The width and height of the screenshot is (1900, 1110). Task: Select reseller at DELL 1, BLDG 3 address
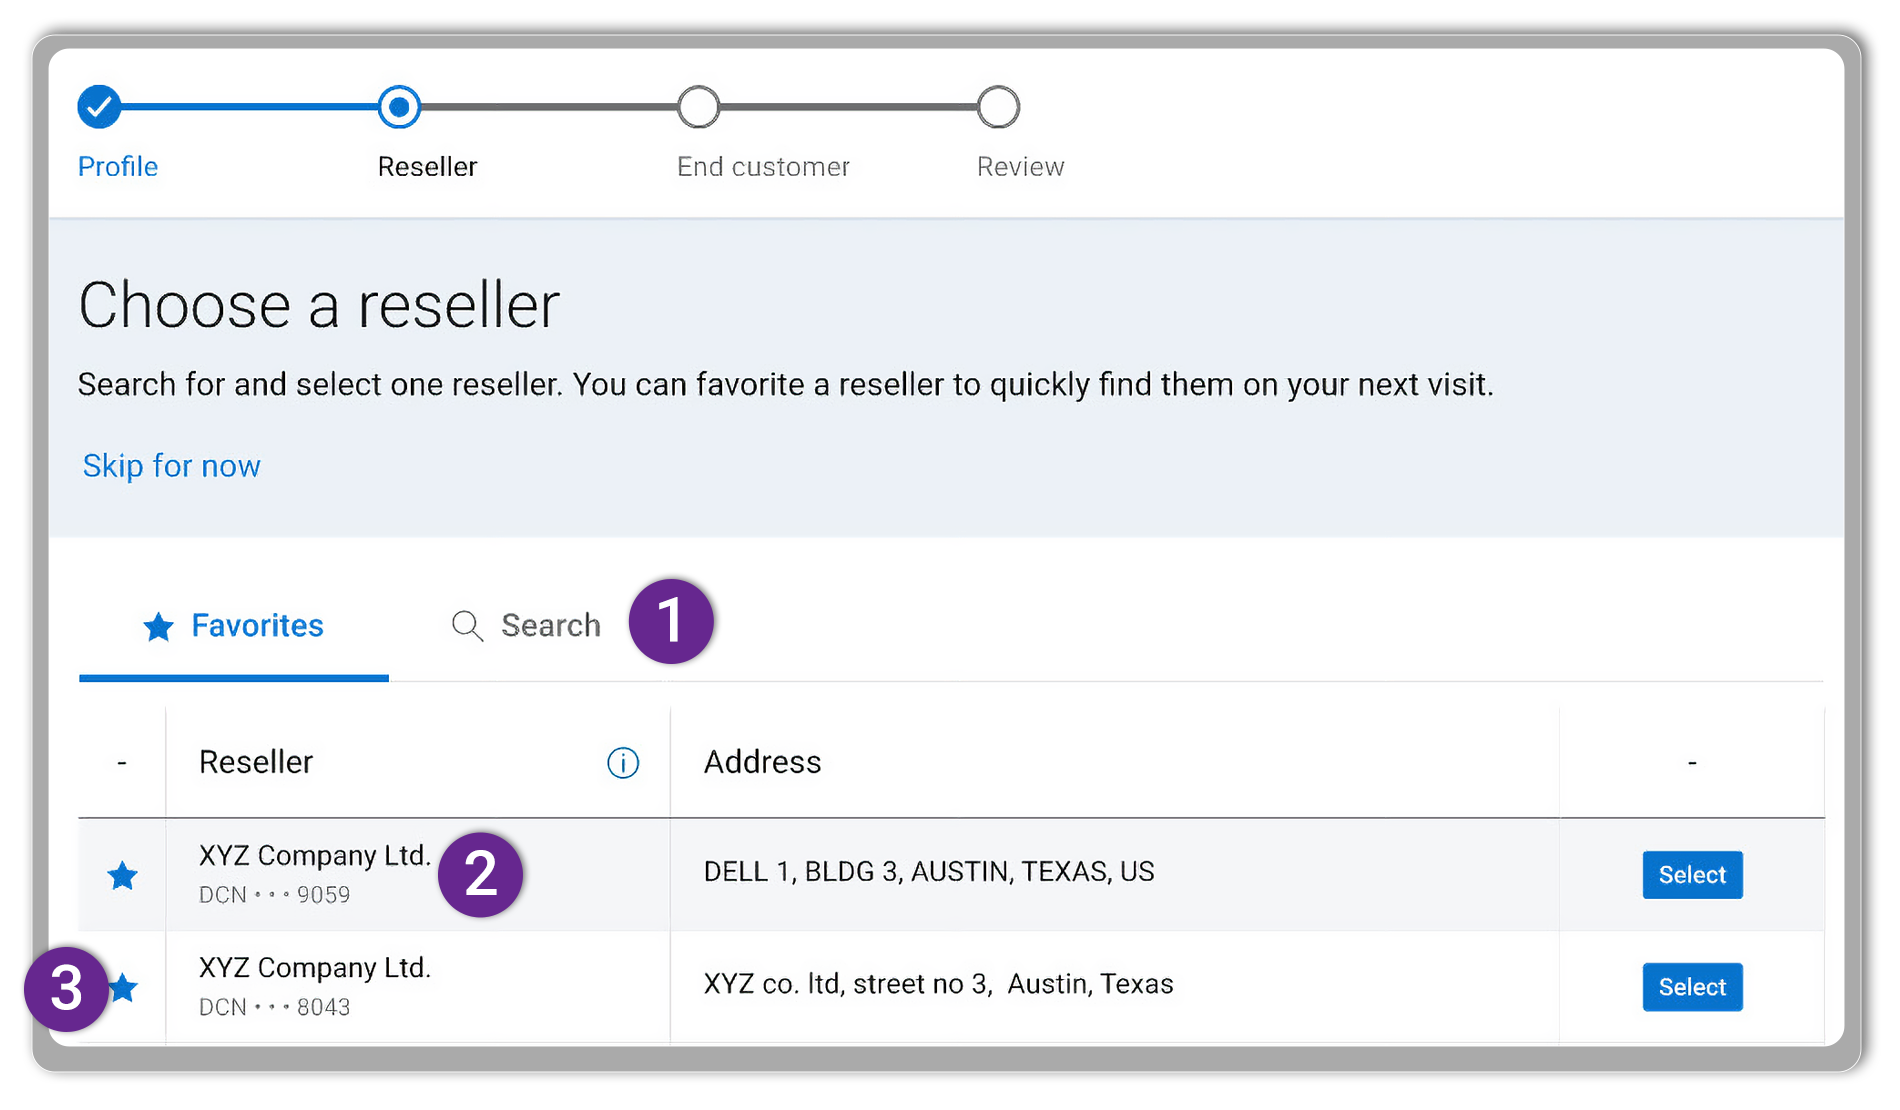pos(1692,875)
